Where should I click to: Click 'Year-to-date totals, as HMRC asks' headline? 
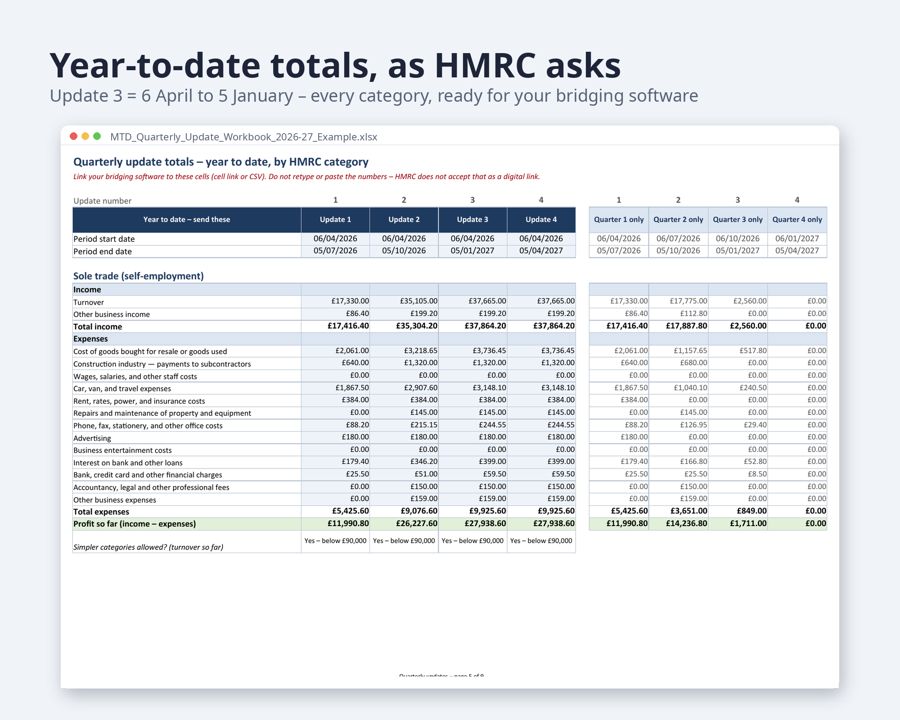[335, 65]
